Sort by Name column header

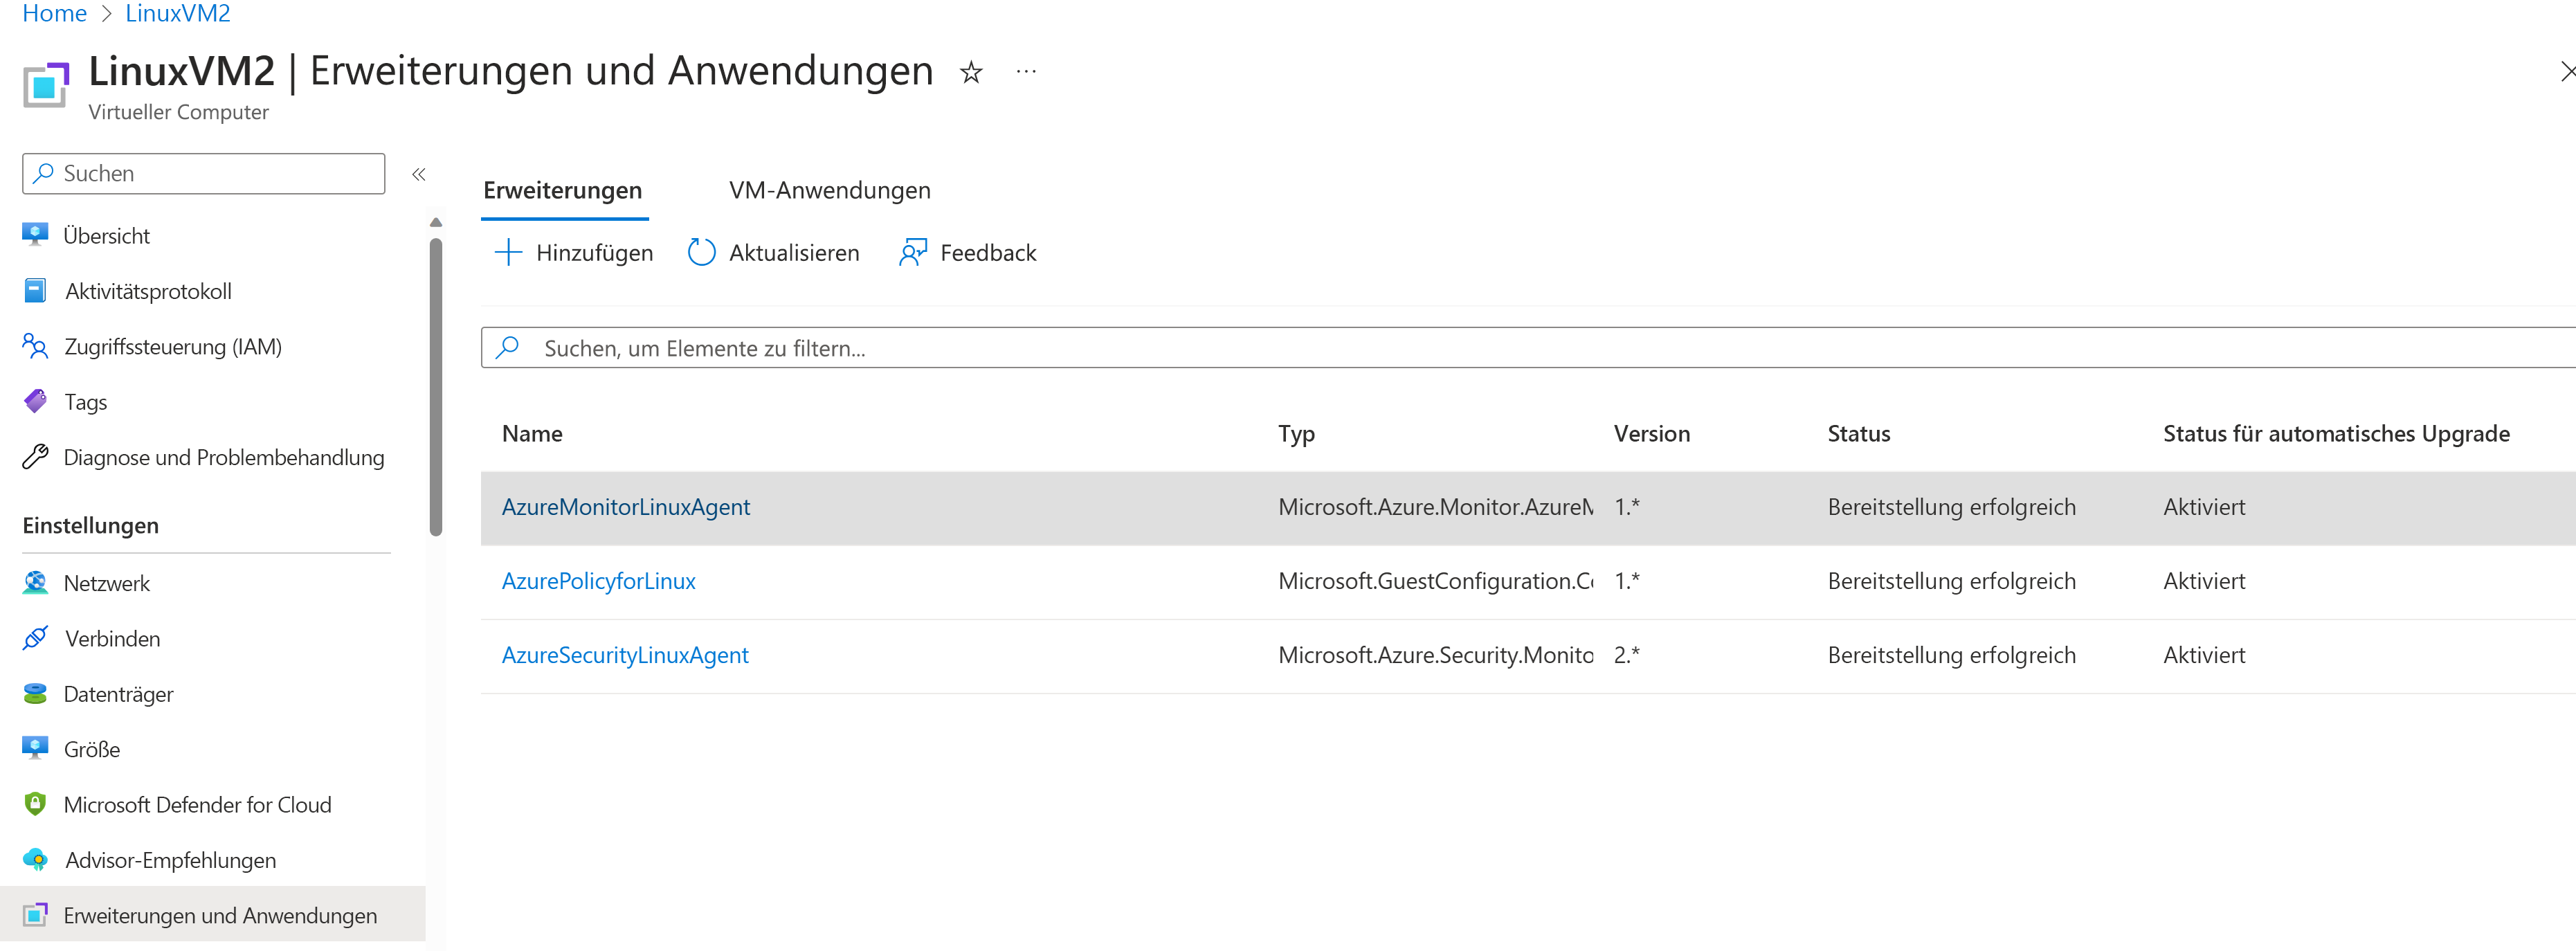tap(532, 434)
